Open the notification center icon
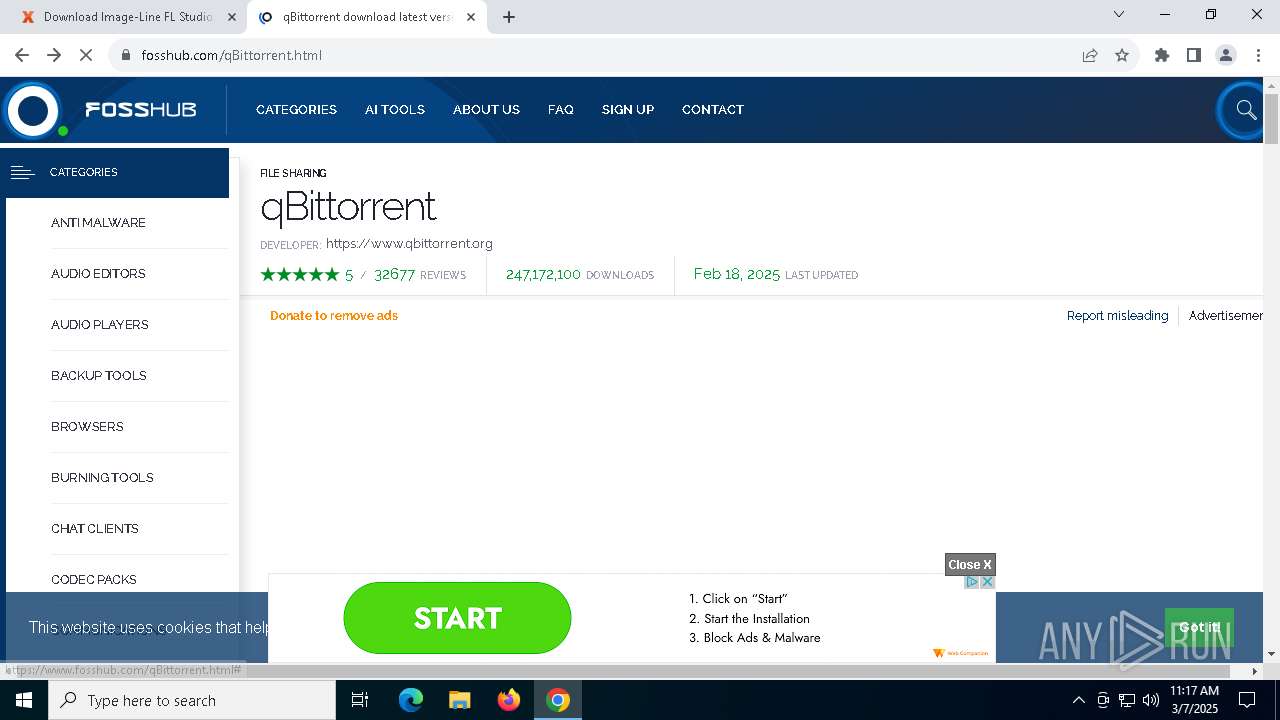The image size is (1280, 720). [1247, 700]
